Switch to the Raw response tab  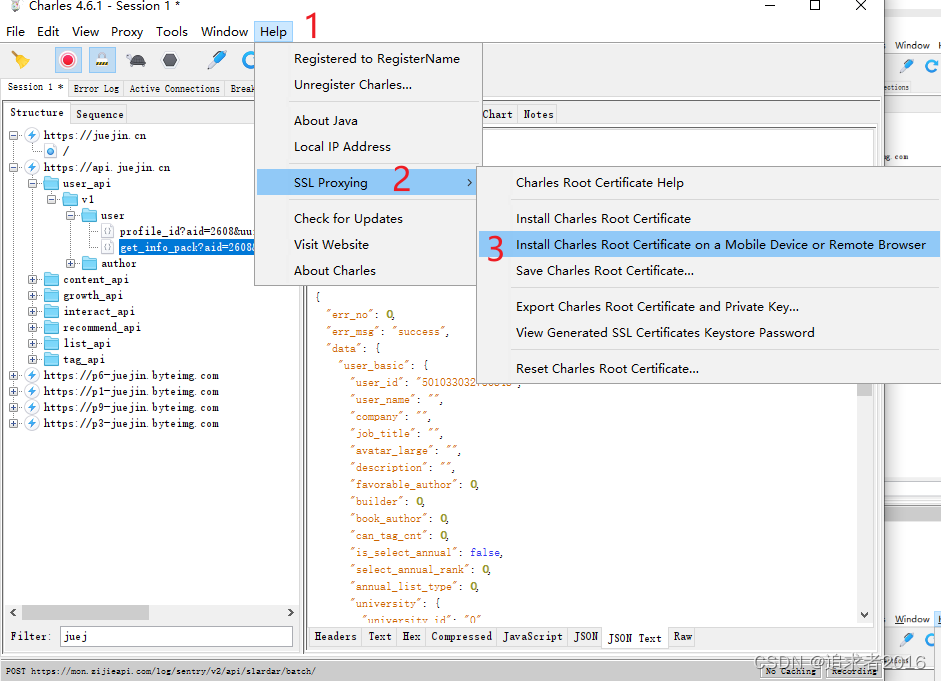(682, 637)
